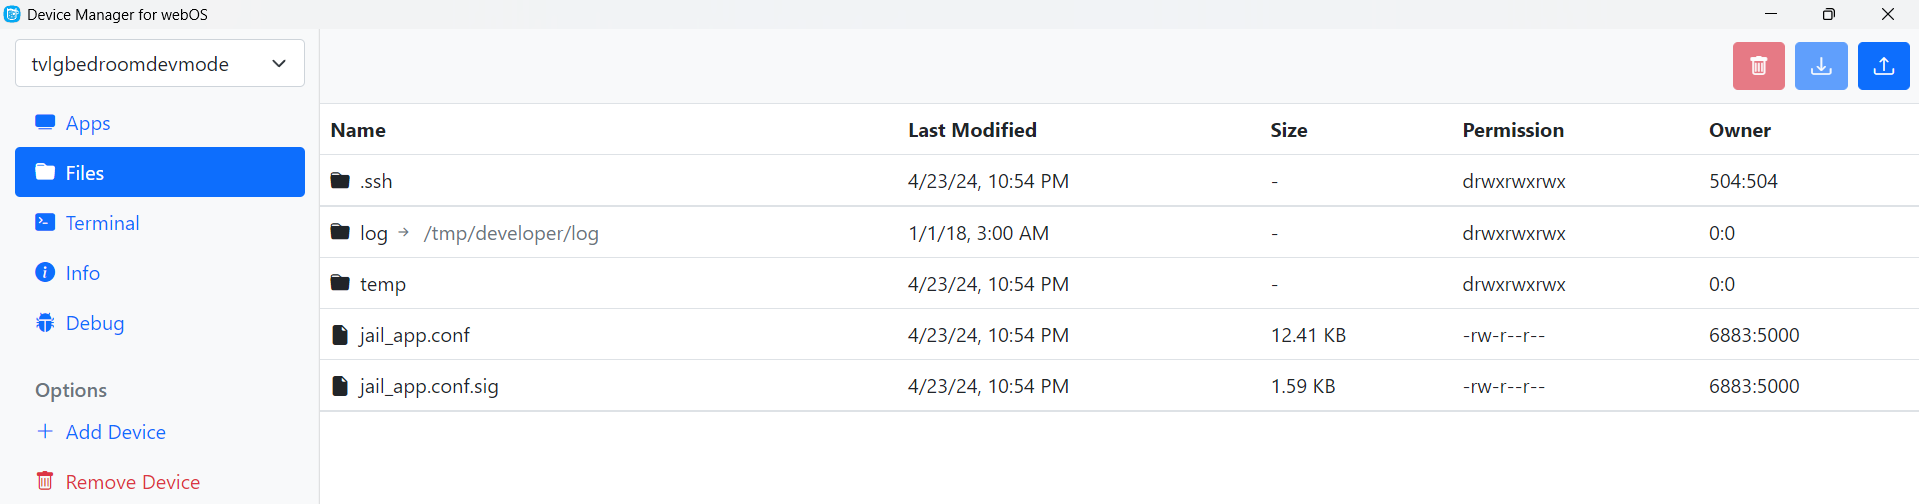1919x504 pixels.
Task: Click the download file icon button
Action: pyautogui.click(x=1821, y=66)
